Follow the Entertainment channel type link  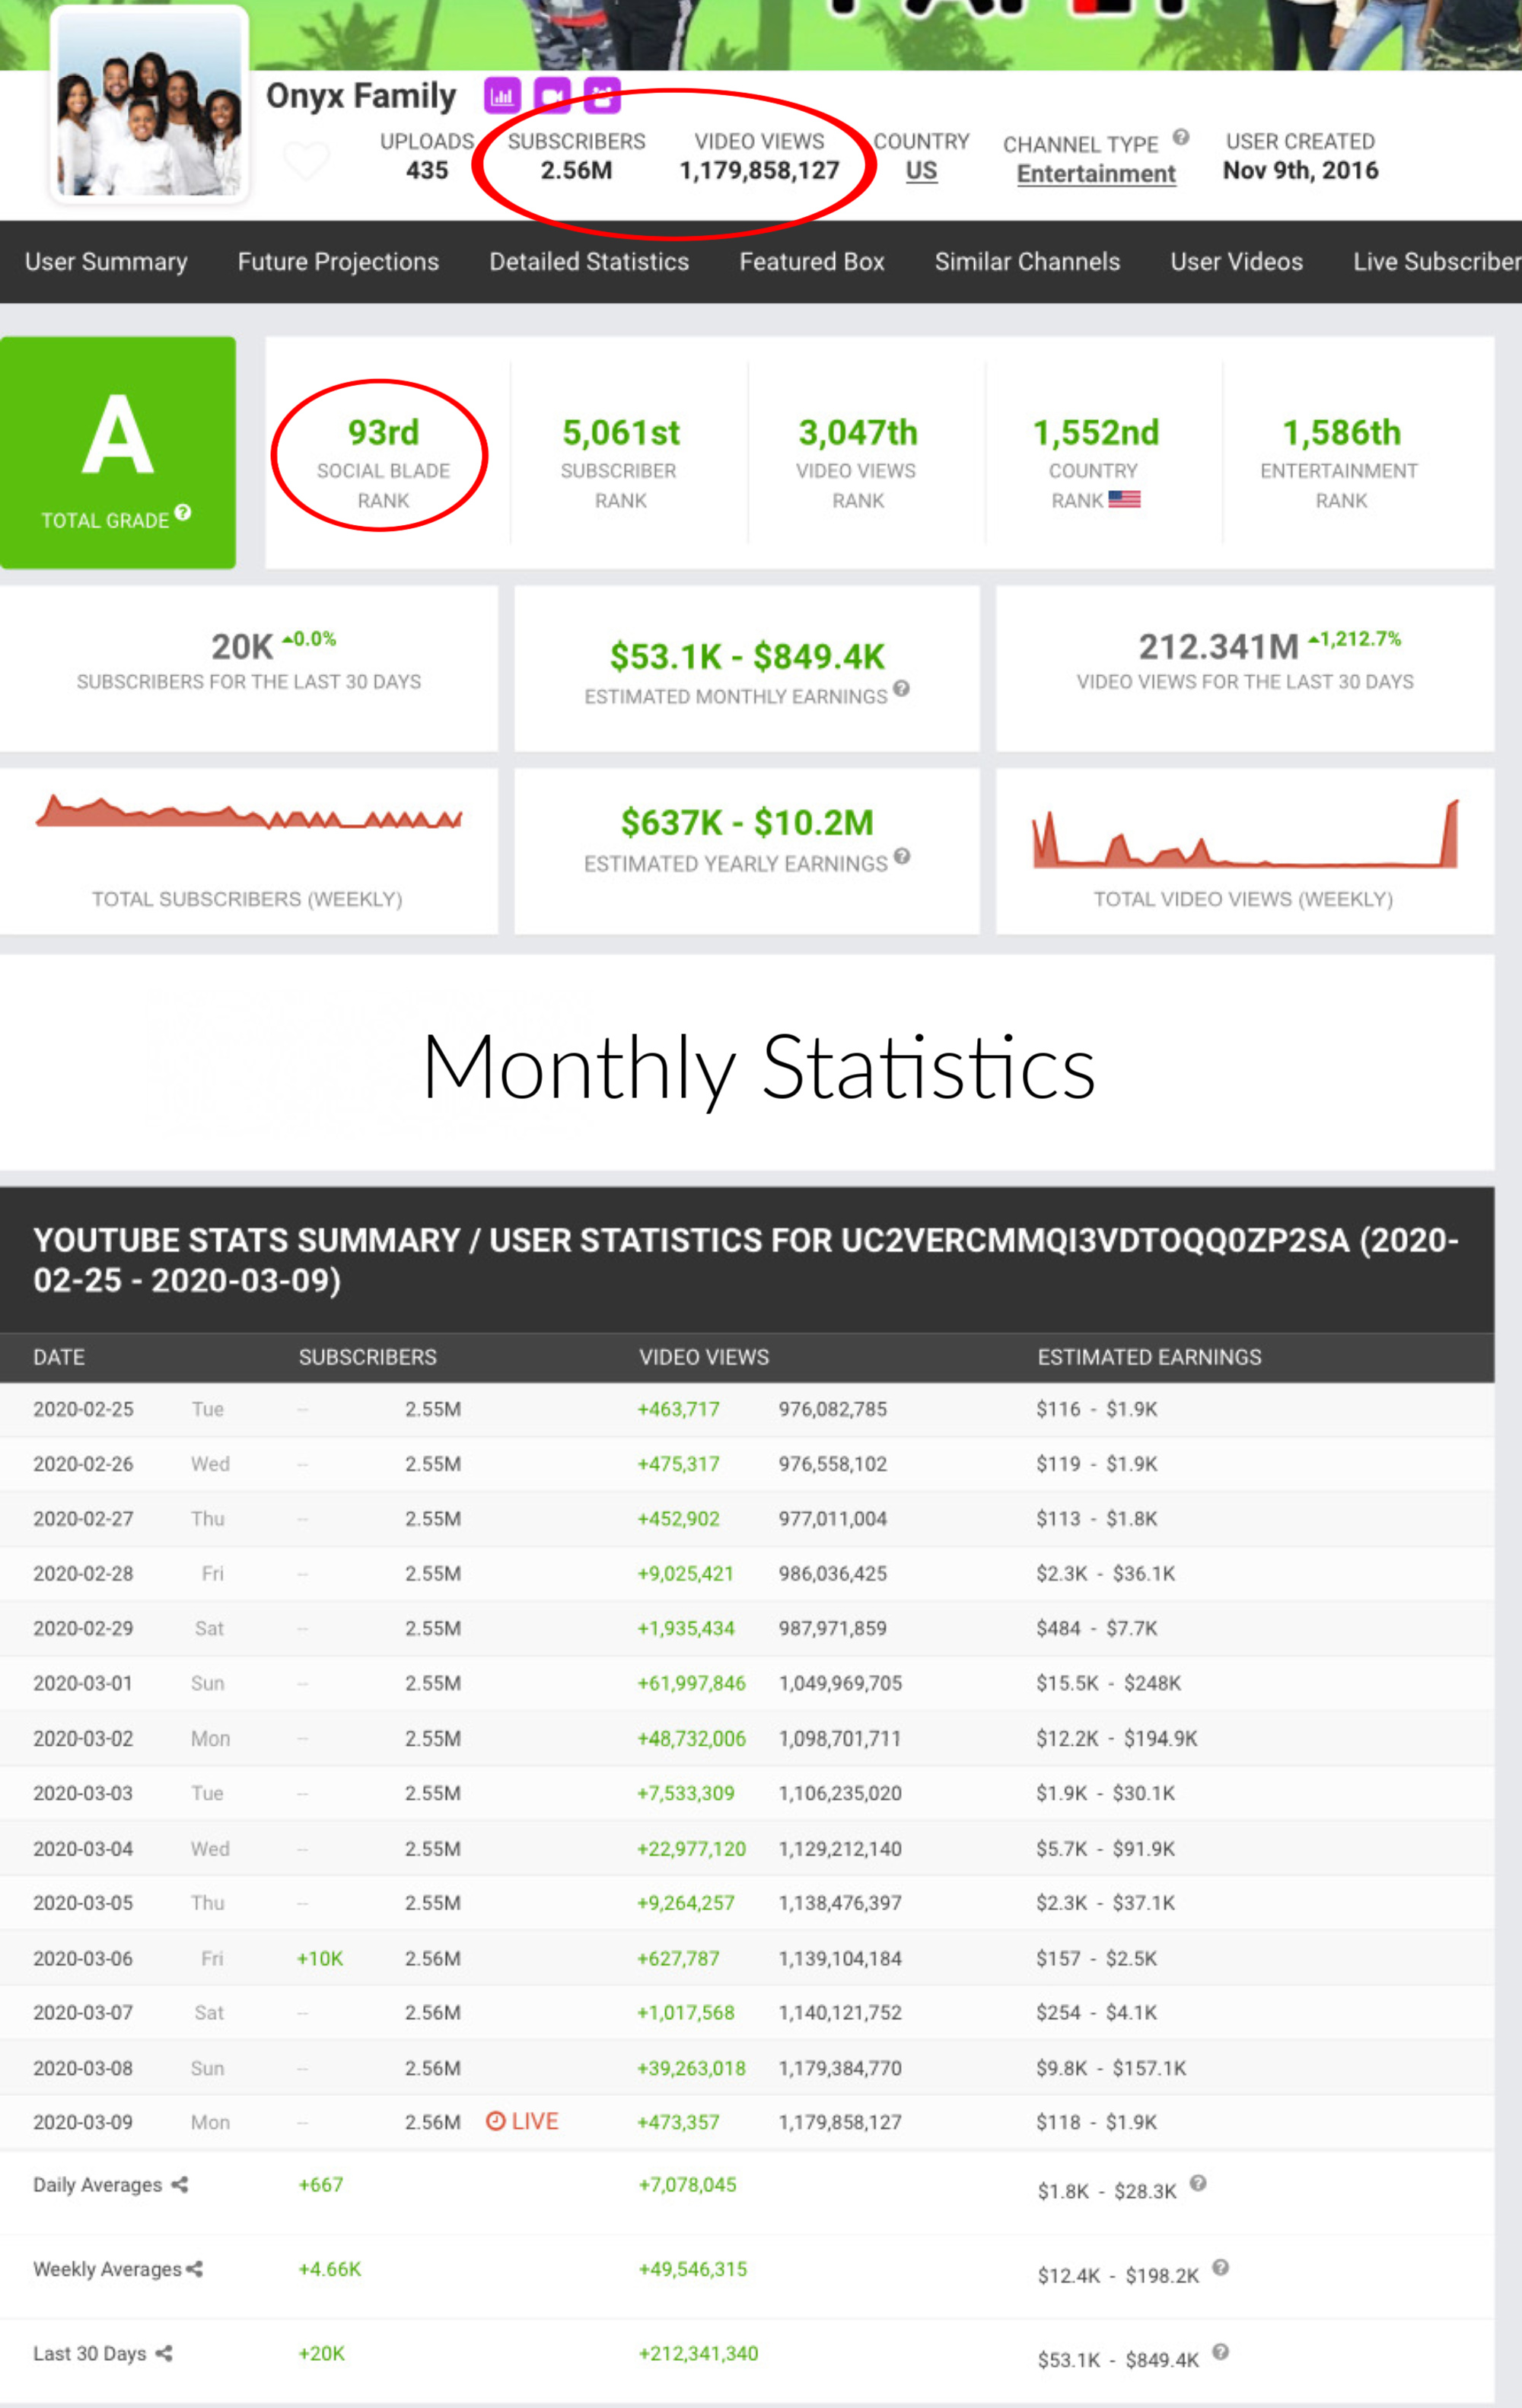click(x=1096, y=174)
